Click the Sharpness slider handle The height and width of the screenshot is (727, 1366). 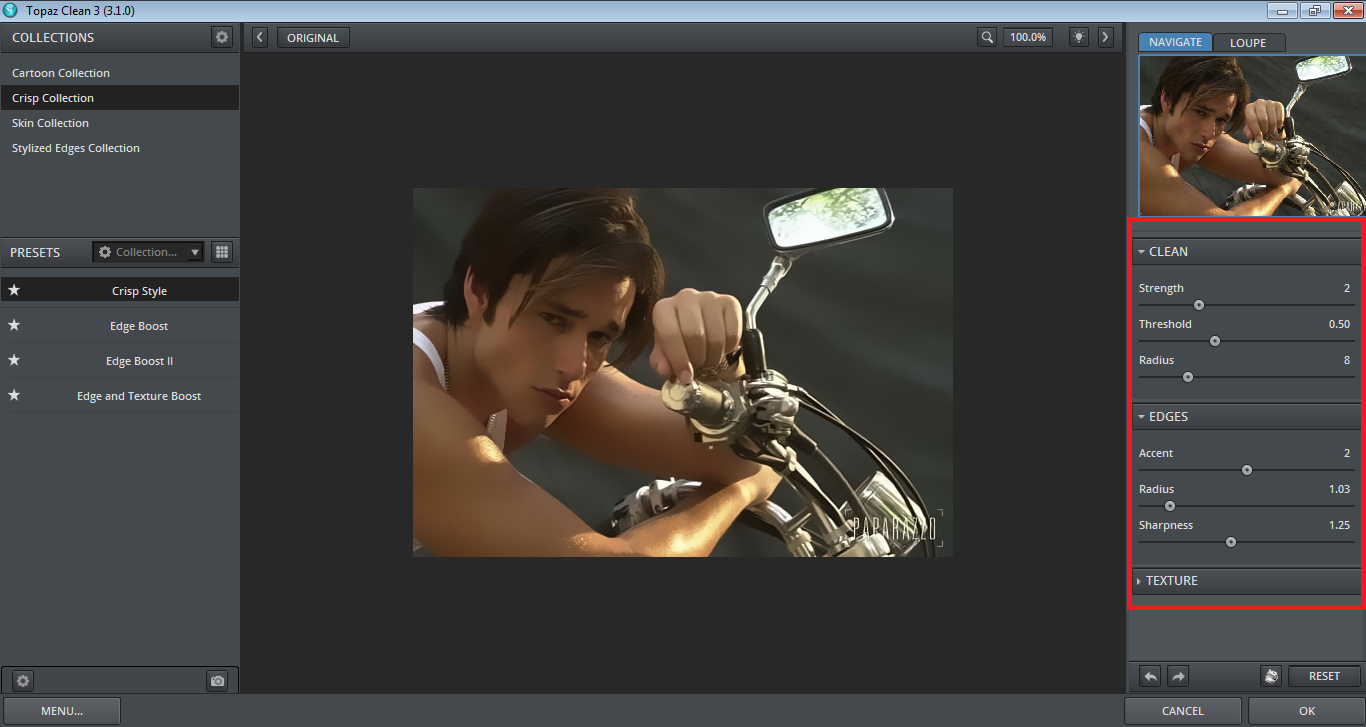coord(1231,542)
